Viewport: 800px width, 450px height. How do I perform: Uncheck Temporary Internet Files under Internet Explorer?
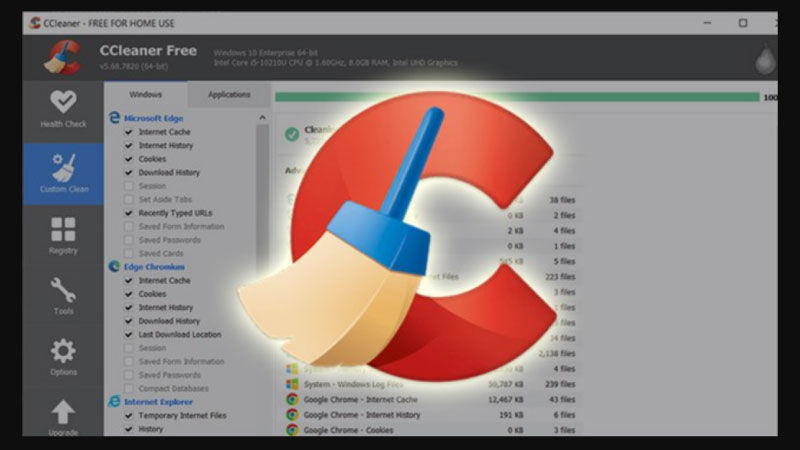click(129, 415)
